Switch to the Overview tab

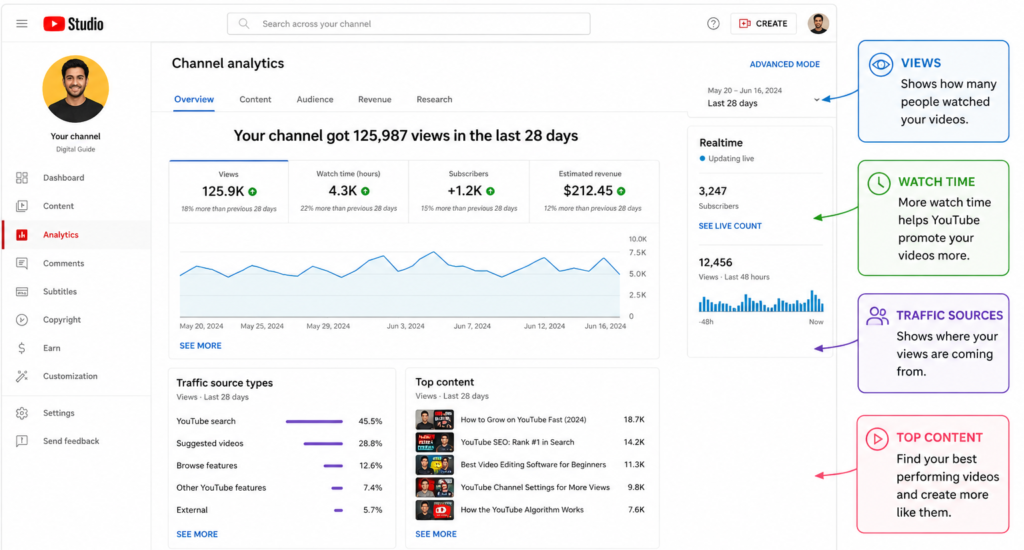click(x=193, y=99)
